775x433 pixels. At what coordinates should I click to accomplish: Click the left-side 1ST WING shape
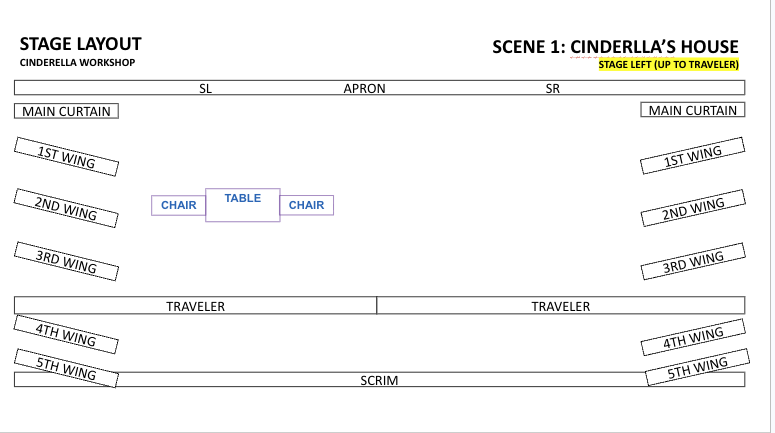click(x=66, y=155)
